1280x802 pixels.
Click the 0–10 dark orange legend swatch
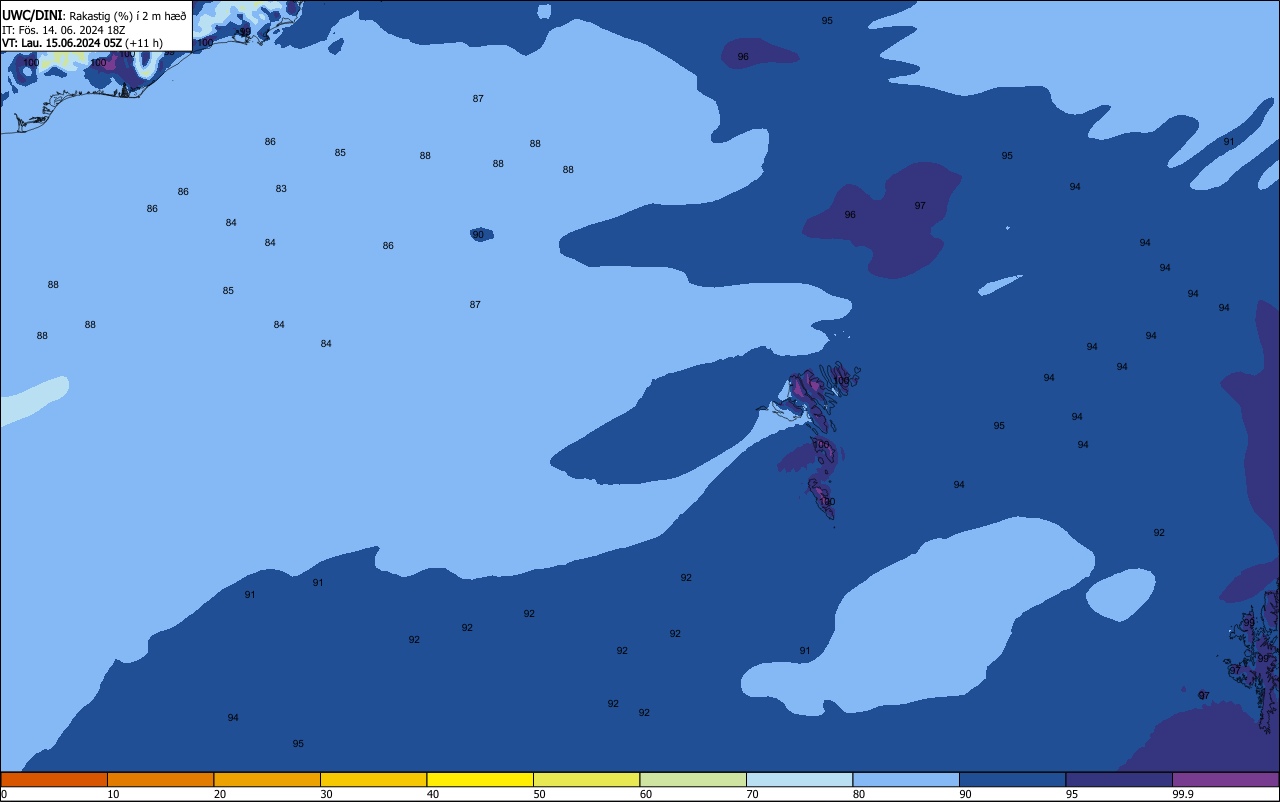(54, 779)
